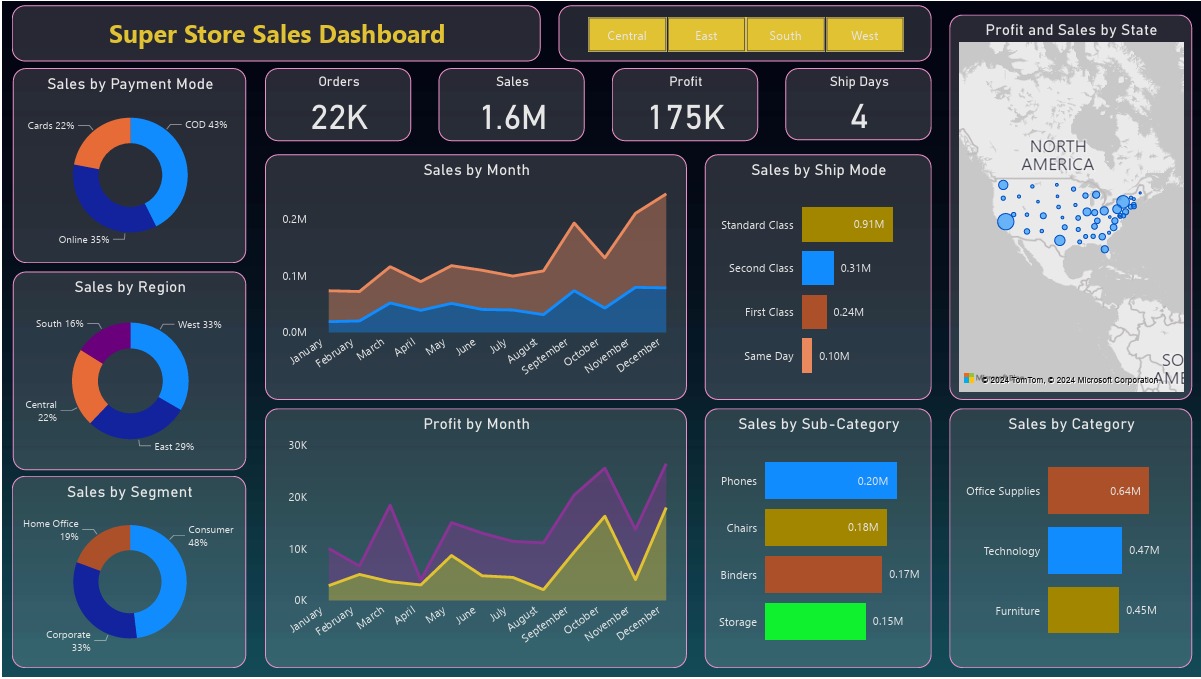
Task: Select the First Class sales bar
Action: (814, 312)
